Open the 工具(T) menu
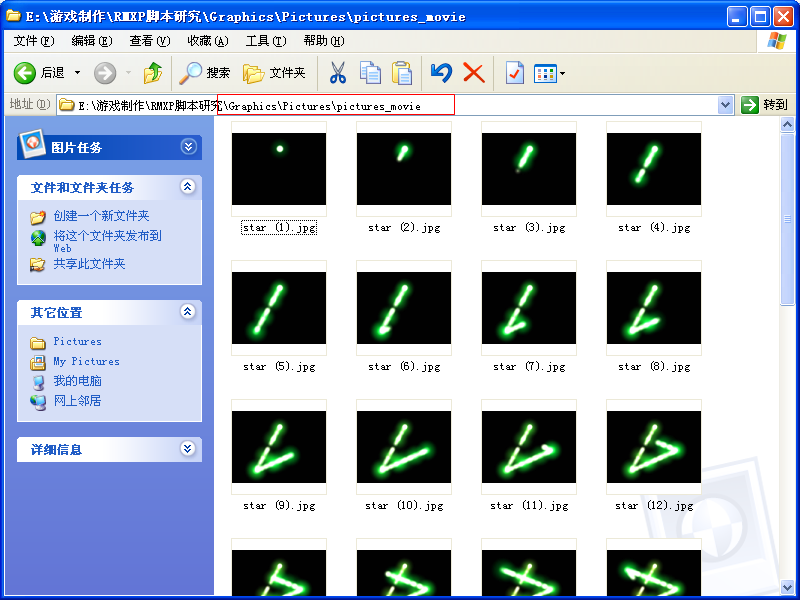800x600 pixels. click(266, 41)
